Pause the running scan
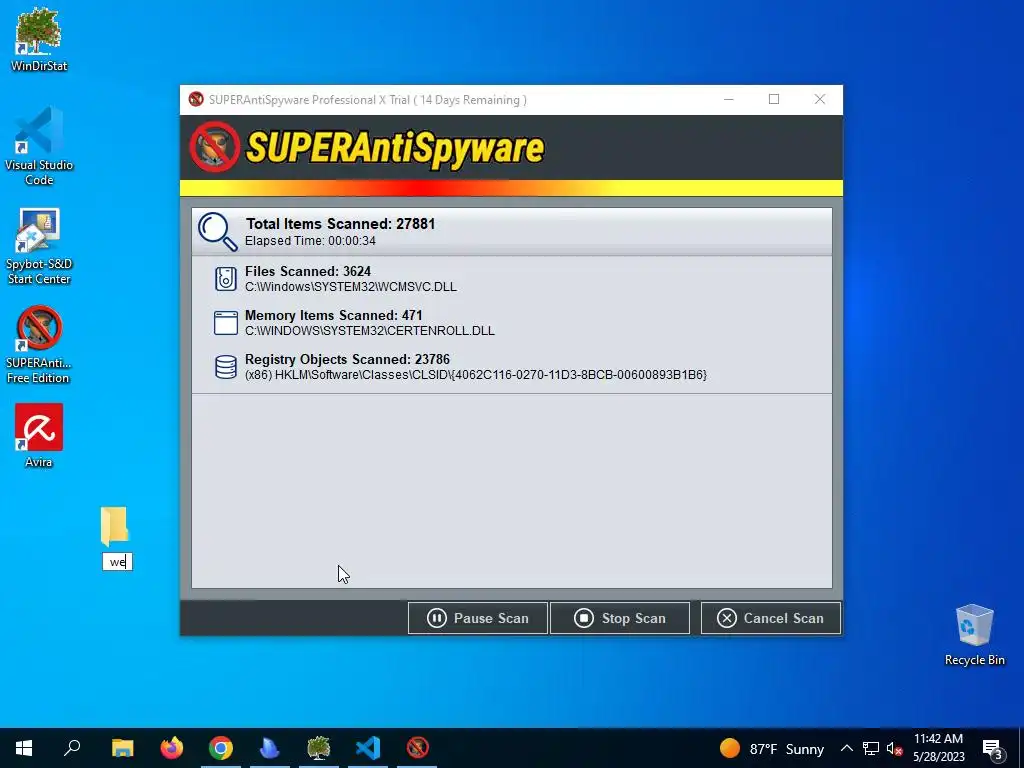 477,618
